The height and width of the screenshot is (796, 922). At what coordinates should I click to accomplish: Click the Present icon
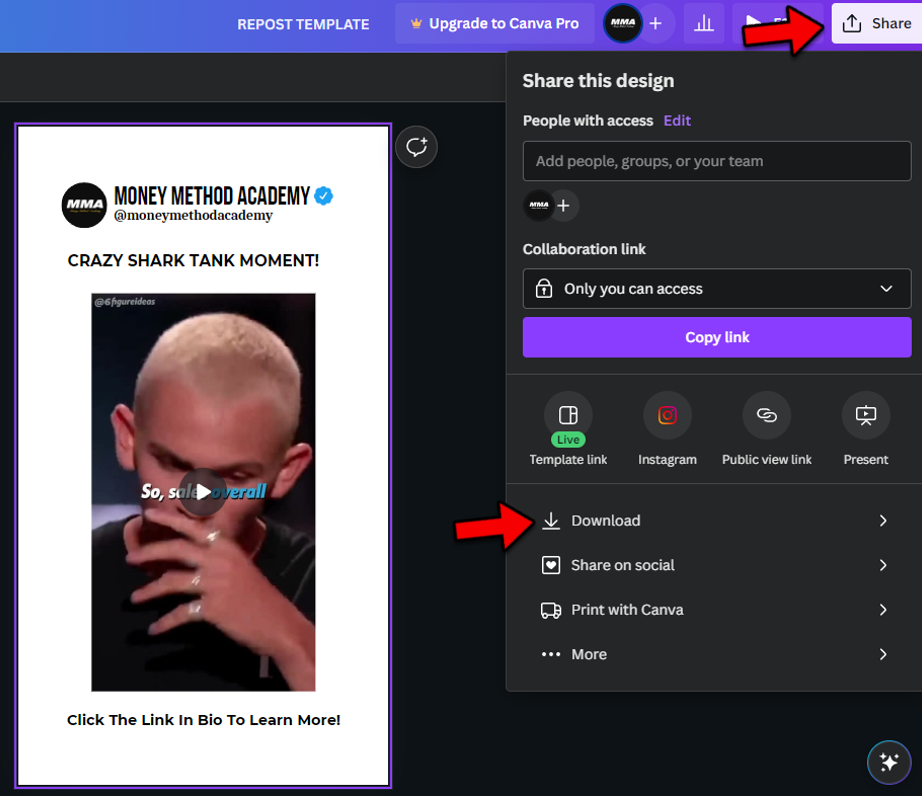click(x=866, y=416)
